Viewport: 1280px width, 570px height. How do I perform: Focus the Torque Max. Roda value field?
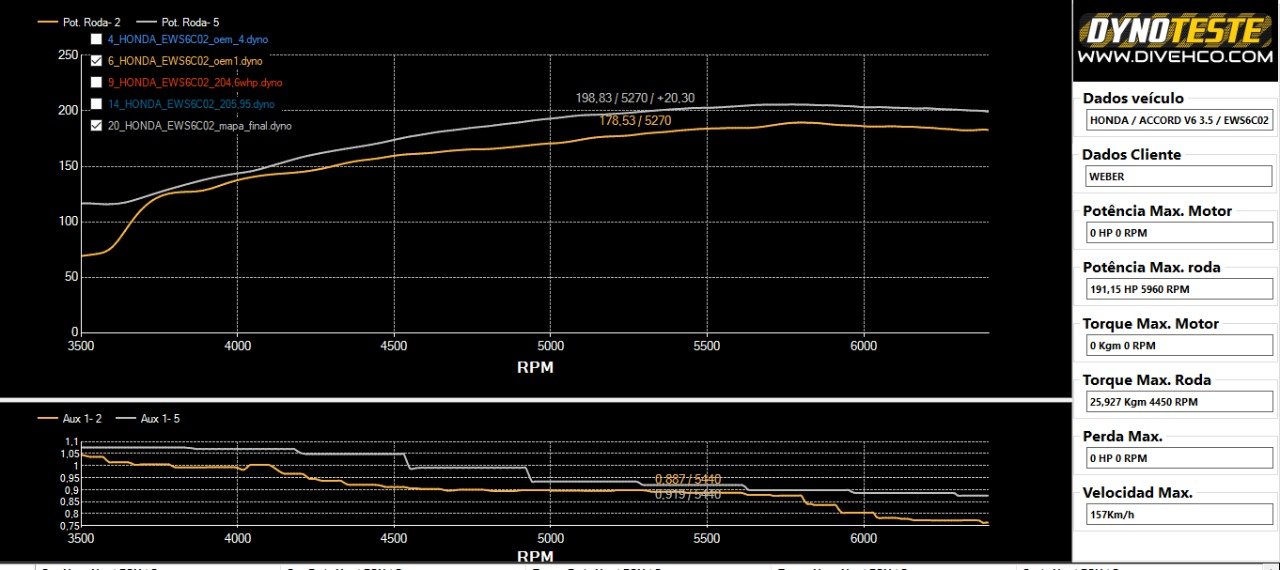point(1178,401)
